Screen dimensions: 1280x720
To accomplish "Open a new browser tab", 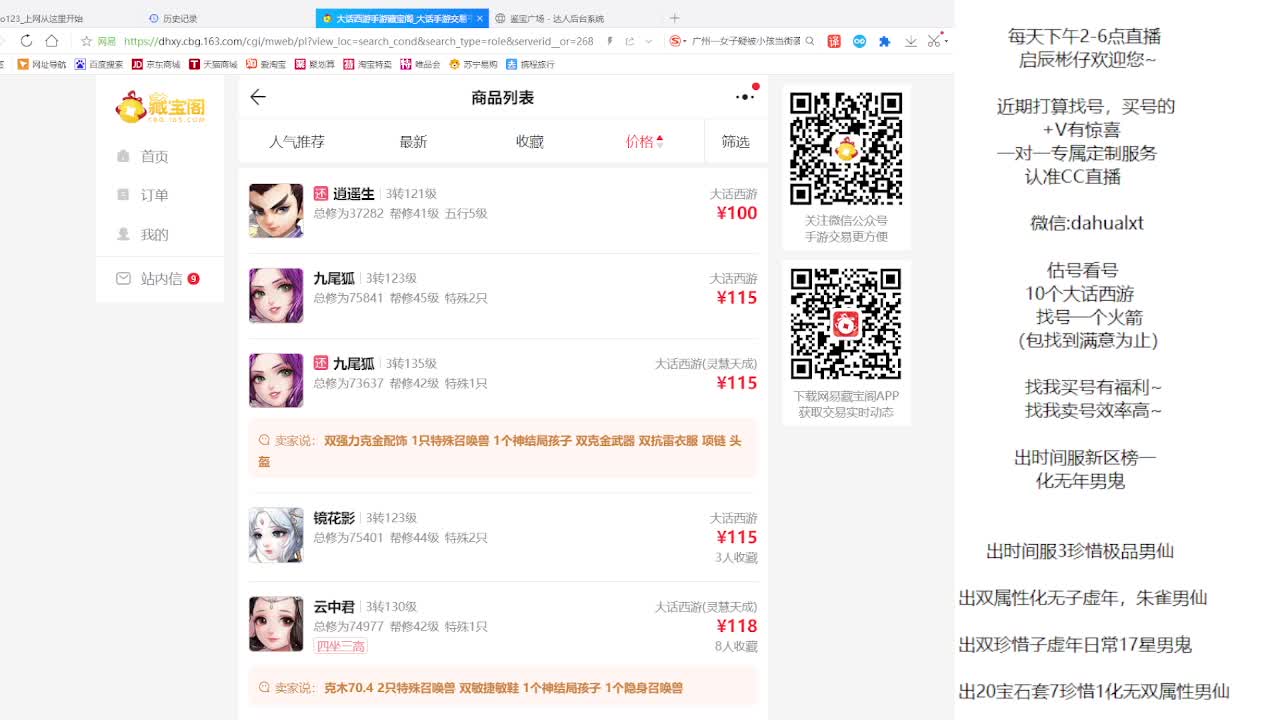I will [x=674, y=18].
